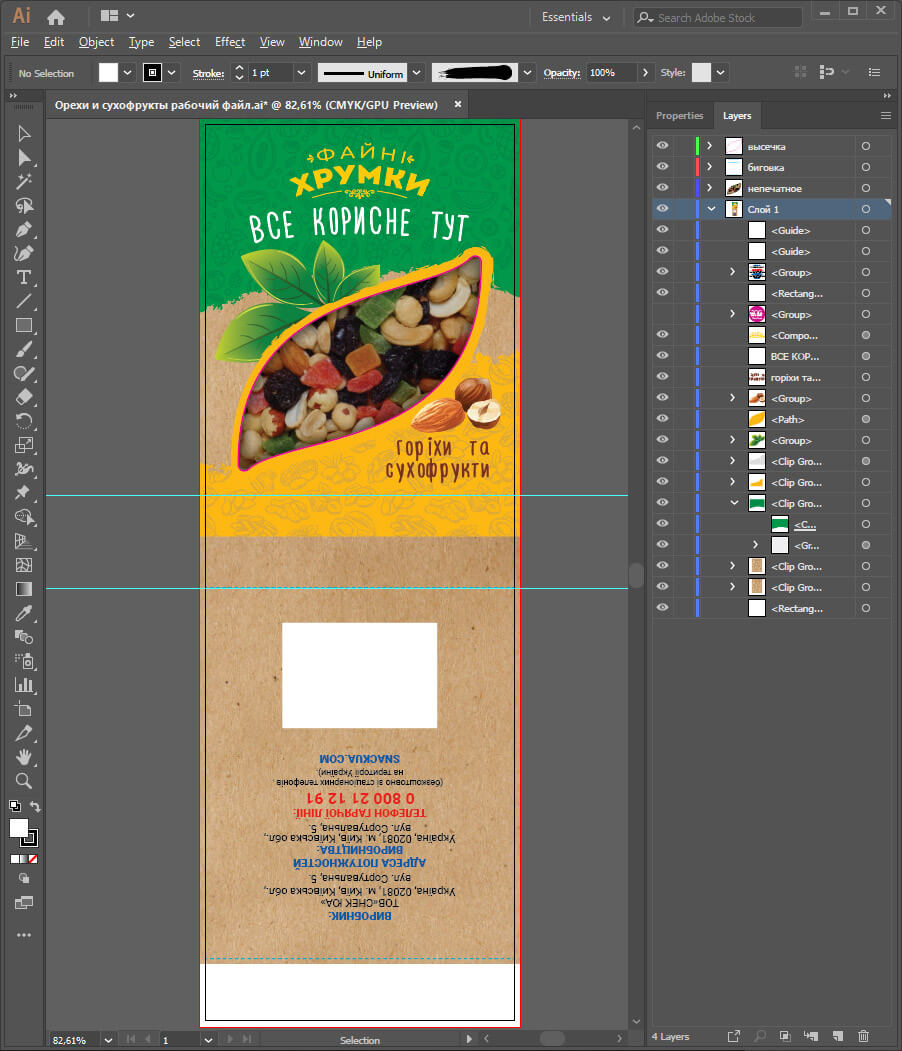Image resolution: width=902 pixels, height=1051 pixels.
Task: Open the Essentials workspace dropdown
Action: pos(576,17)
